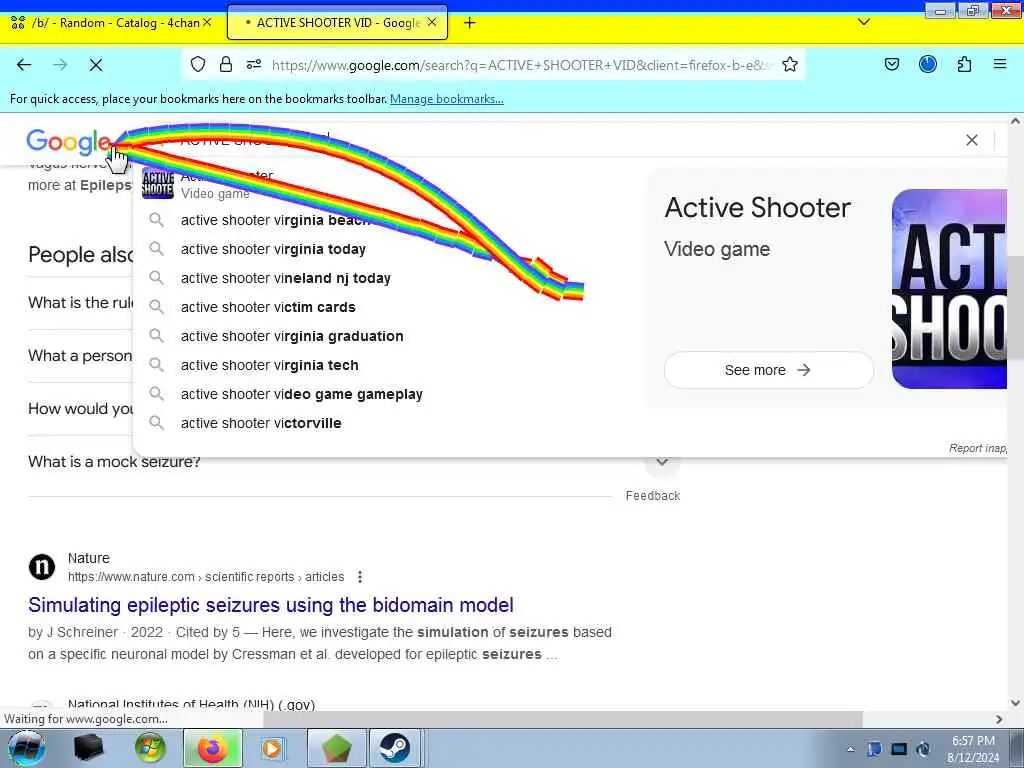Image resolution: width=1024 pixels, height=768 pixels.
Task: Go back with the browser back arrow
Action: [24, 65]
